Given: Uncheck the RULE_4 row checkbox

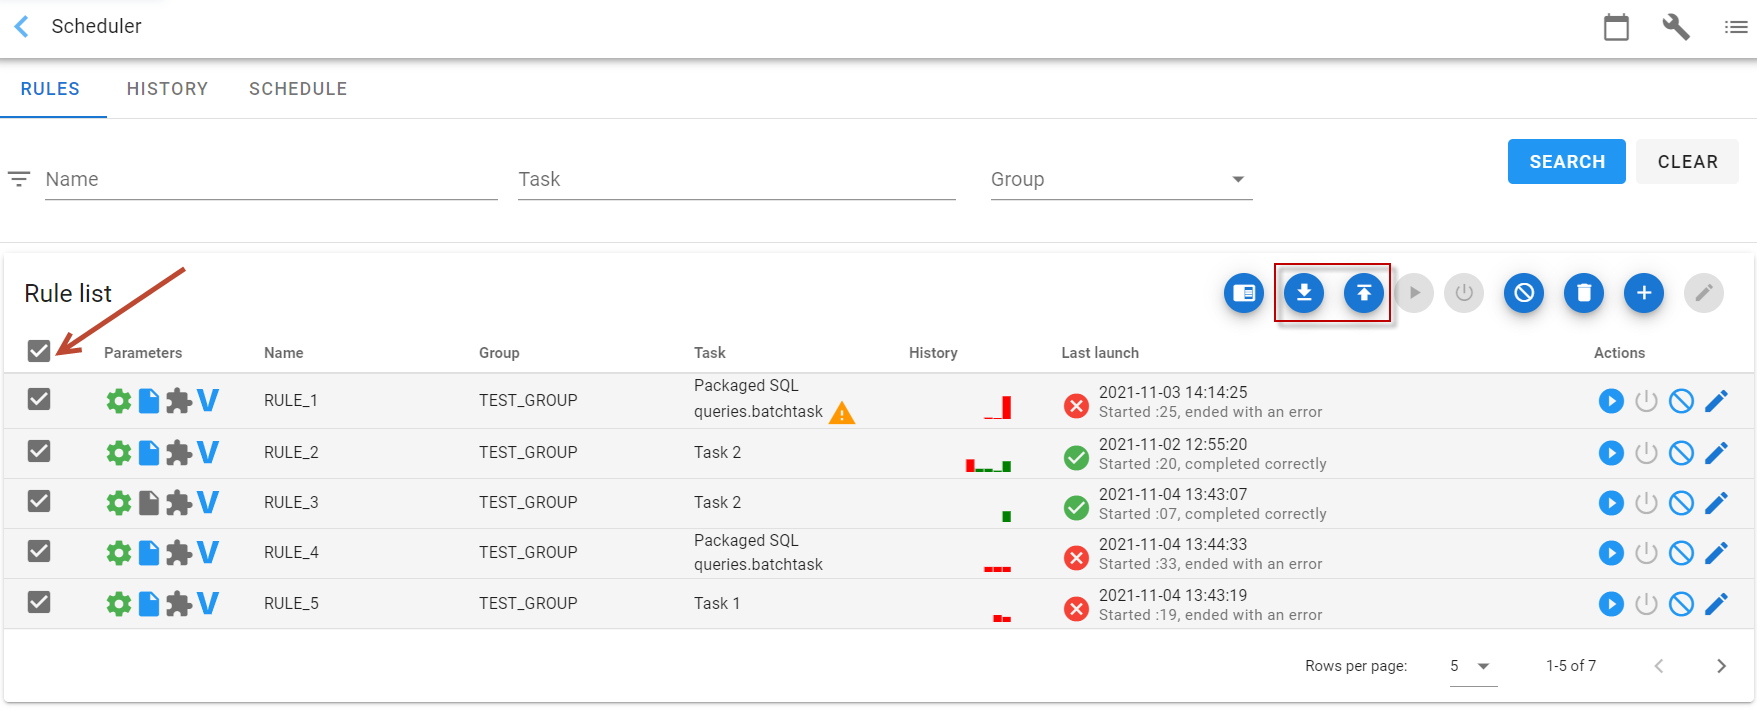Looking at the screenshot, I should 39,551.
